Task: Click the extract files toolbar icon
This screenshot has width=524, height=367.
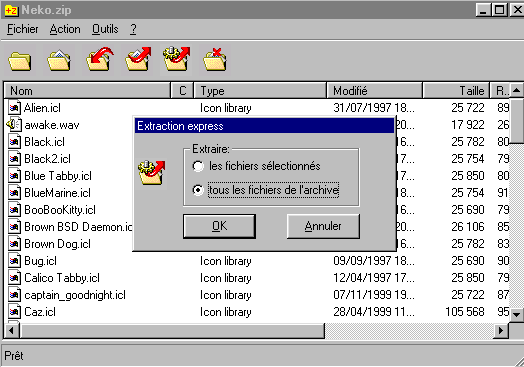Action: 138,59
